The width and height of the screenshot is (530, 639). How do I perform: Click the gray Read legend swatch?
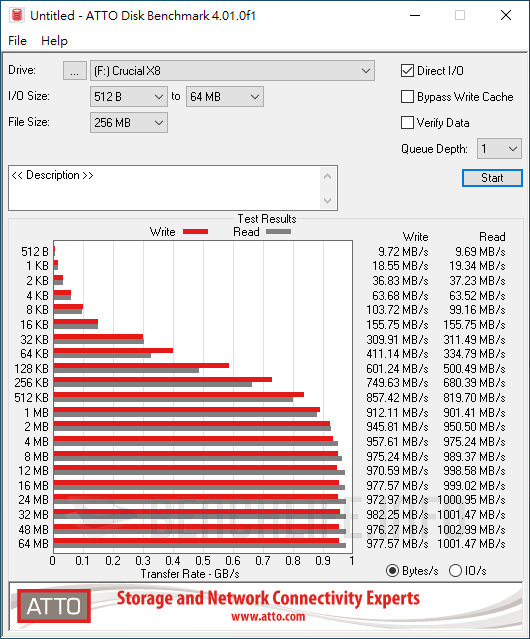(x=279, y=231)
